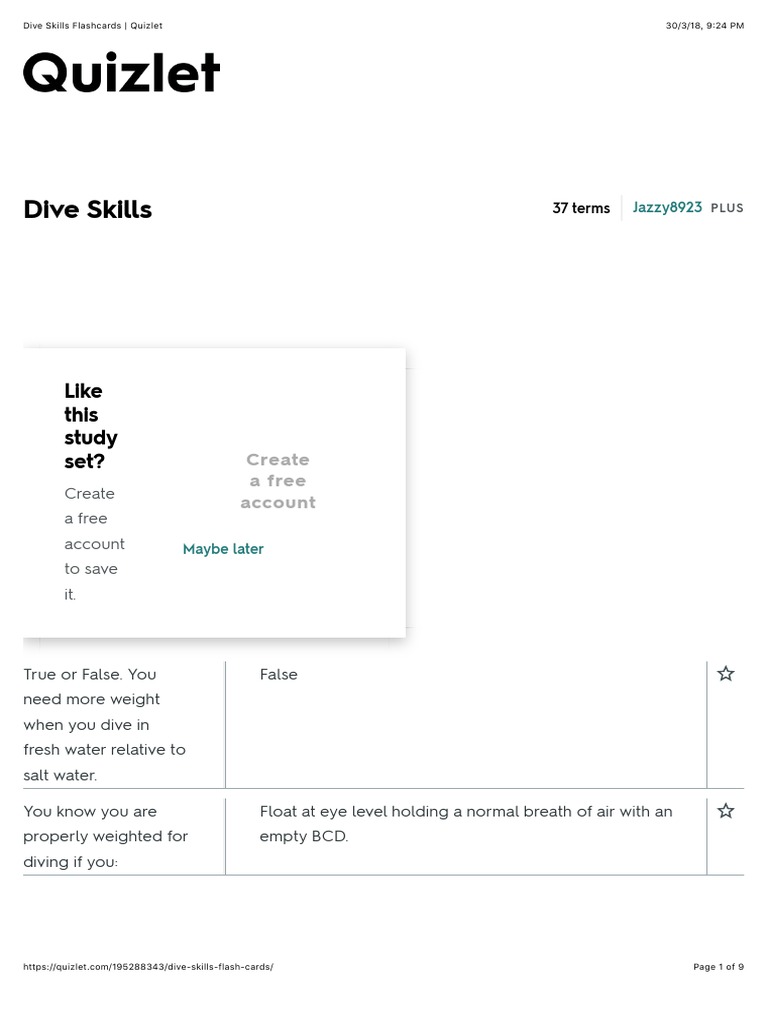Star the properly weighted for diving card
768x1024 pixels.
(x=726, y=810)
